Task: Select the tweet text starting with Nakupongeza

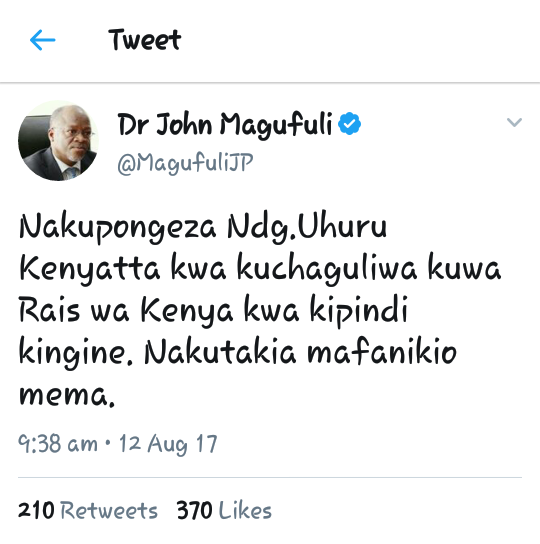Action: tap(260, 309)
